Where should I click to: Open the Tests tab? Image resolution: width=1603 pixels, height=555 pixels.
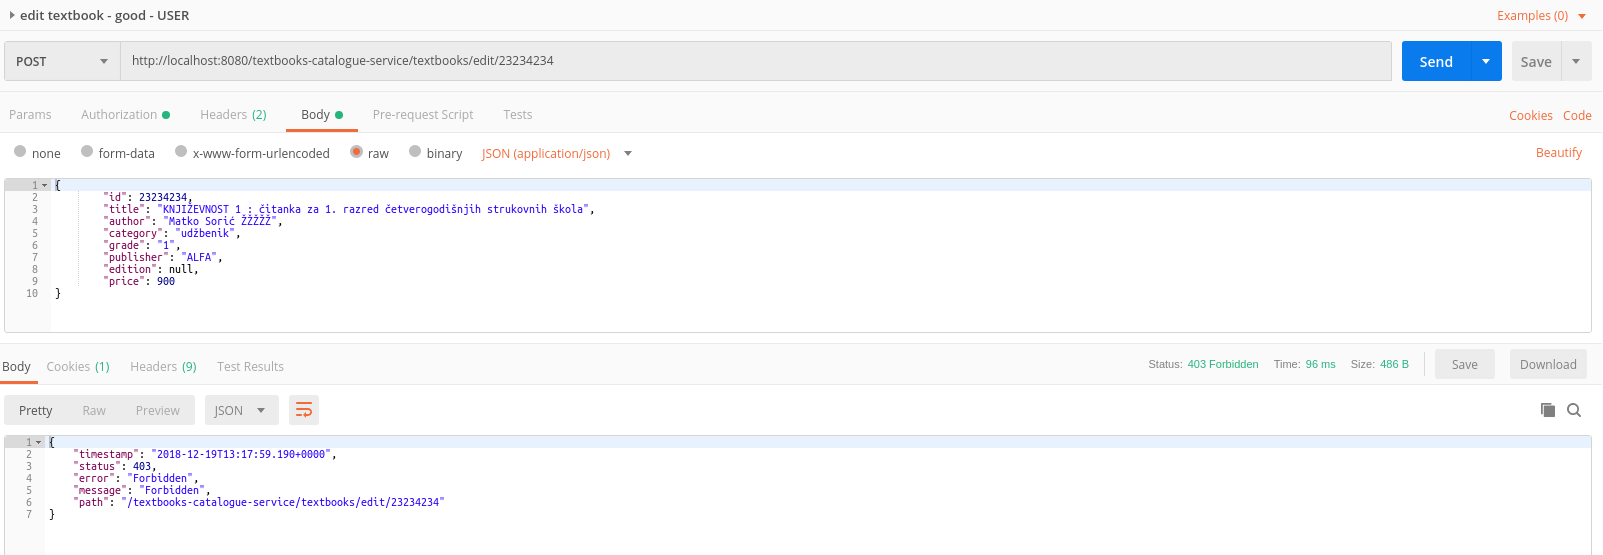[518, 114]
